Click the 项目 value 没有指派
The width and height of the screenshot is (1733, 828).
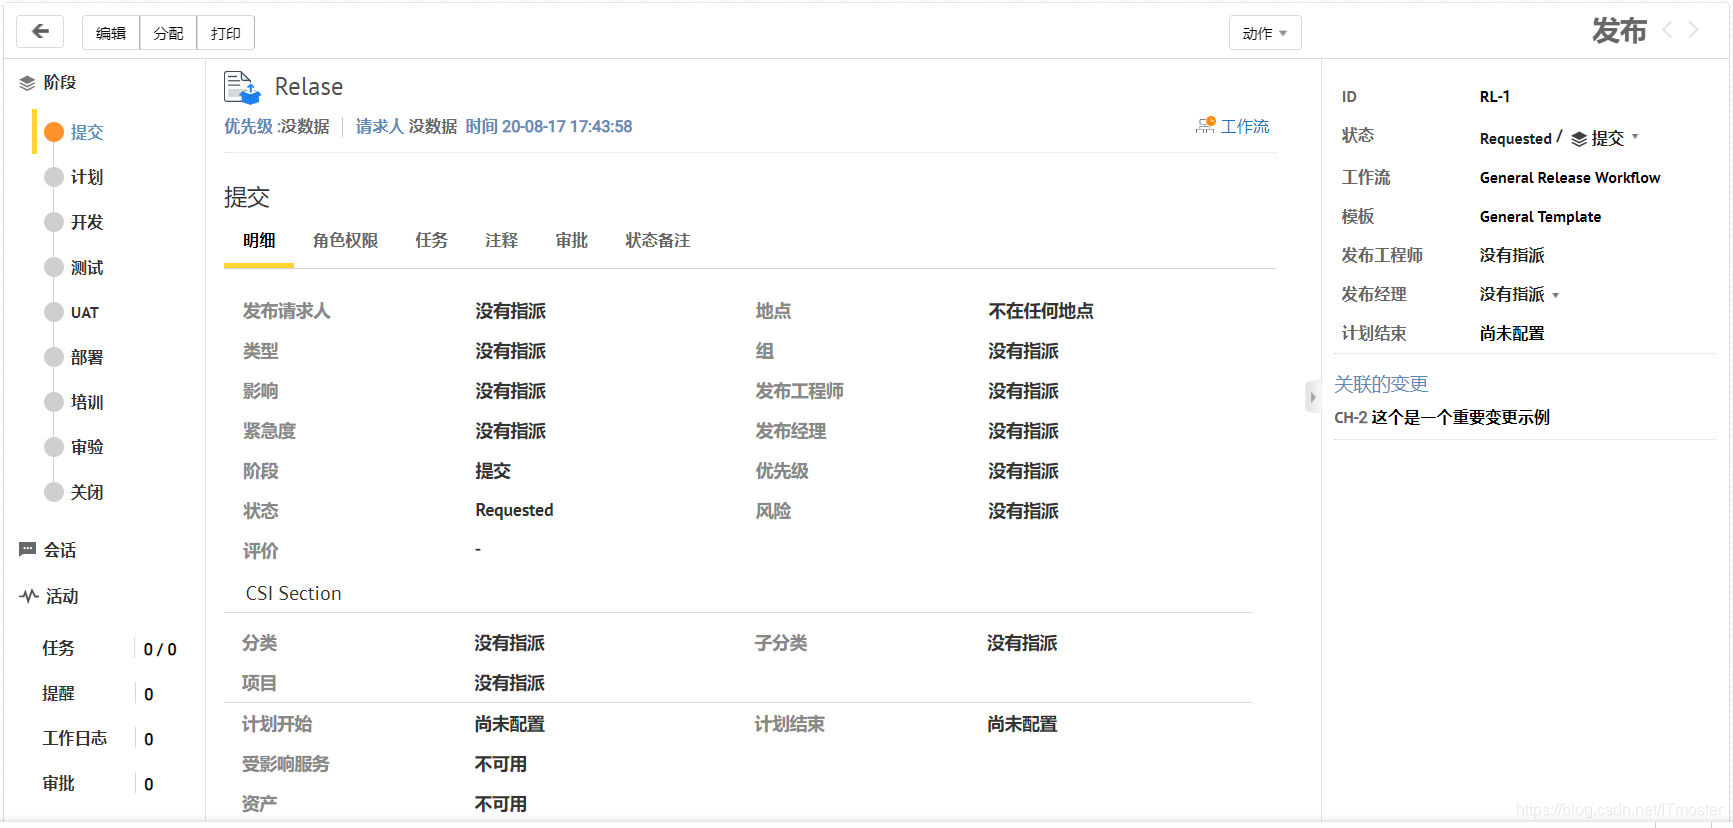510,683
